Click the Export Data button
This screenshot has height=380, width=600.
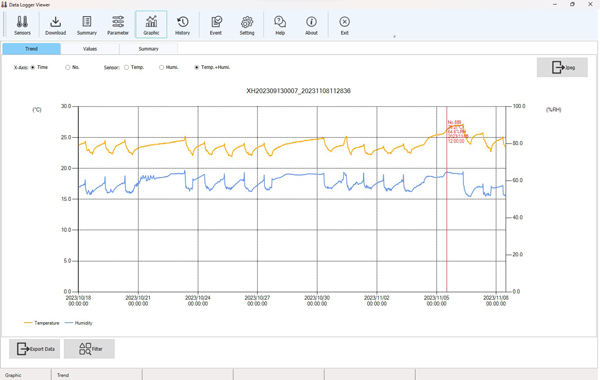point(35,349)
